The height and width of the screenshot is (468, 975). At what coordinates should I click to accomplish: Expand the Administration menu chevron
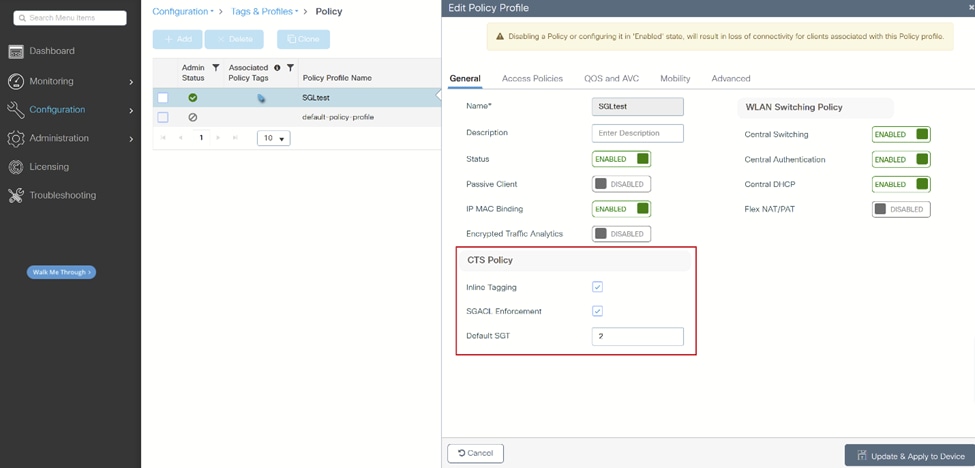131,139
